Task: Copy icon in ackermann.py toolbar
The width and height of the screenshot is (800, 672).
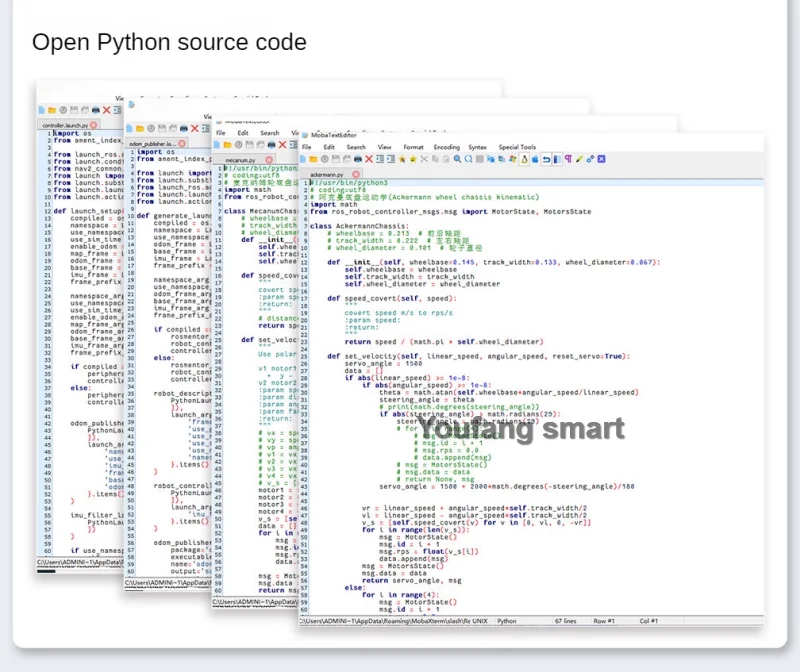Action: click(435, 159)
